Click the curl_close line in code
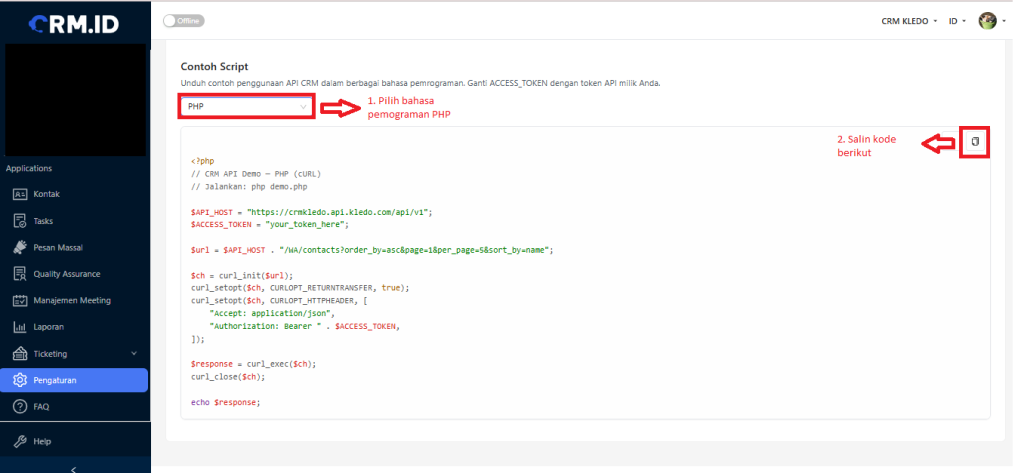The image size is (1024, 473). click(228, 377)
